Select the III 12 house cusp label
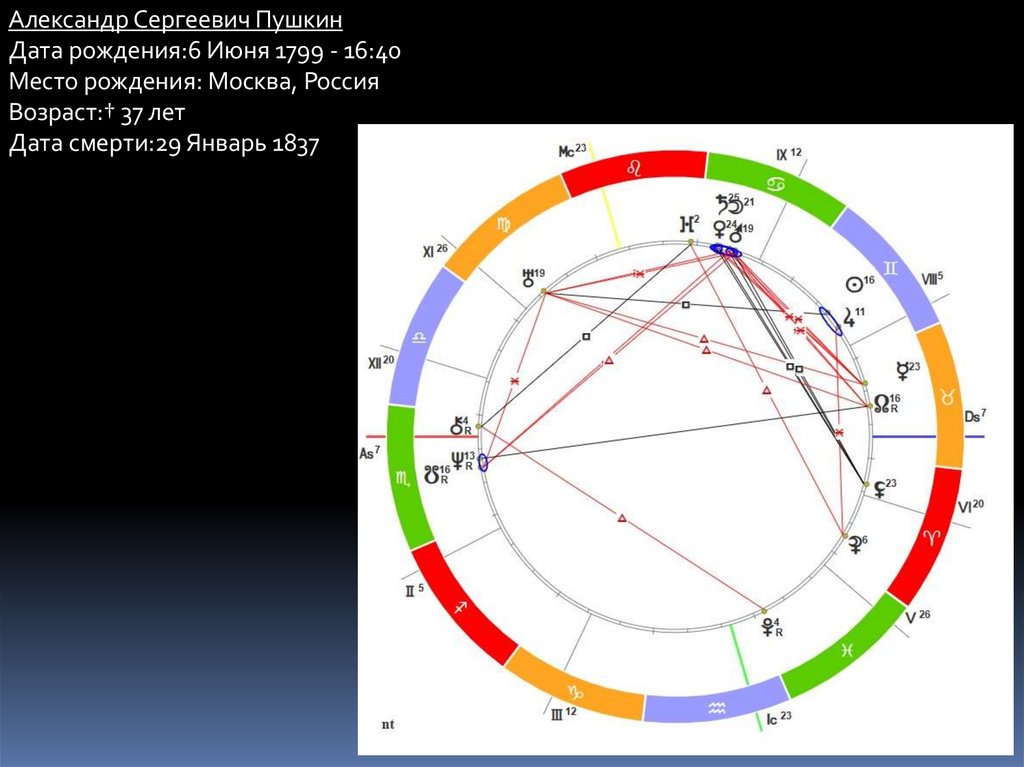The height and width of the screenshot is (767, 1024). click(x=564, y=713)
